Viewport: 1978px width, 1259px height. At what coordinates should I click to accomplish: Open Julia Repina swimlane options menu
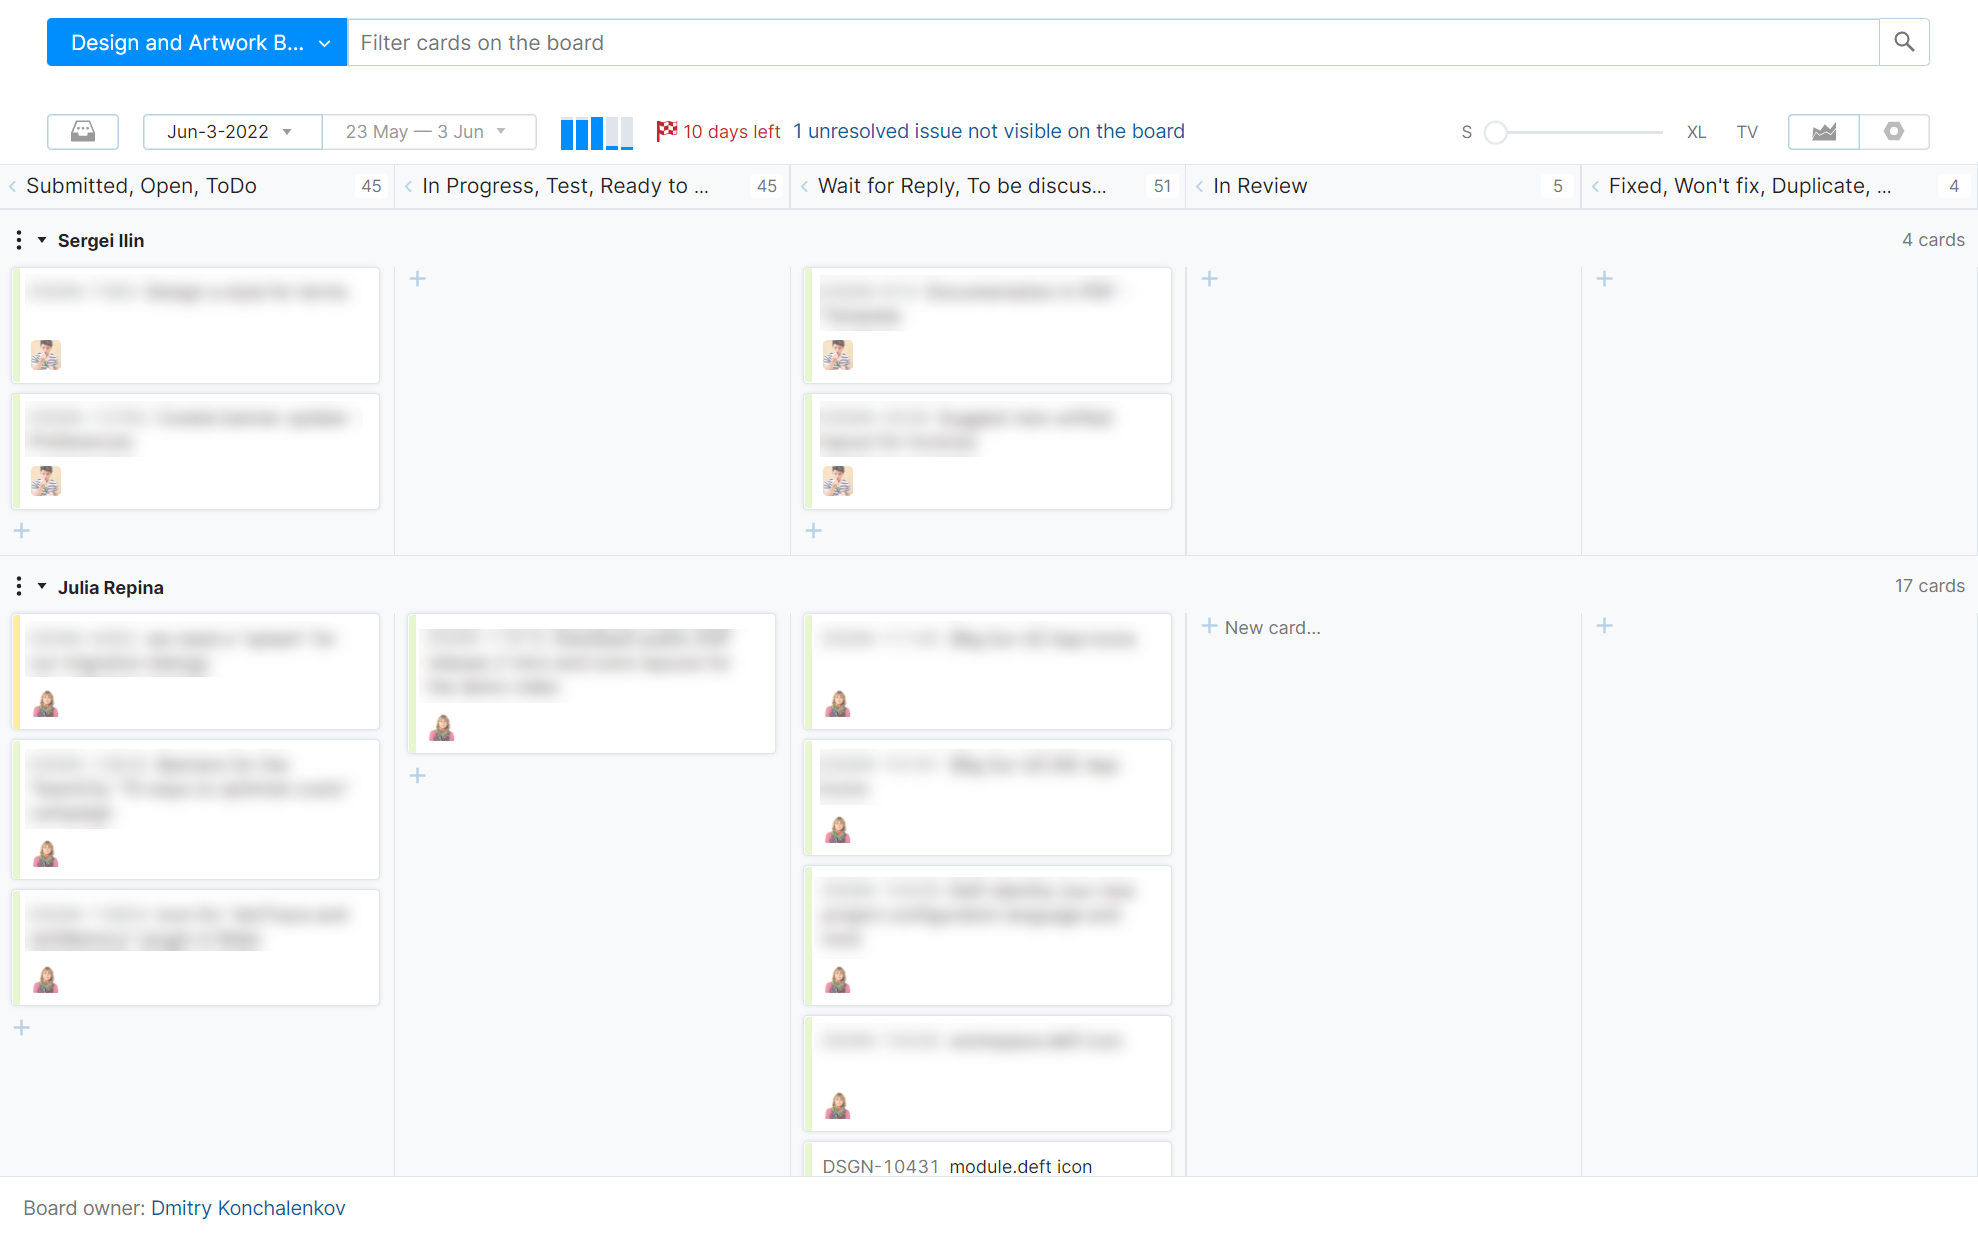[x=19, y=587]
